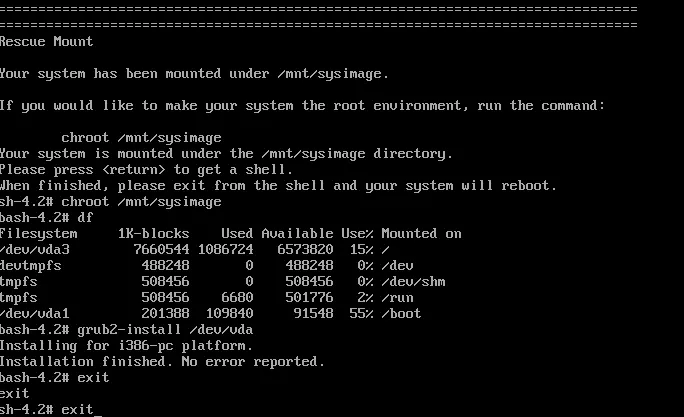This screenshot has height=417, width=684.
Task: Click the "Filesystem" column header
Action: tap(39, 234)
